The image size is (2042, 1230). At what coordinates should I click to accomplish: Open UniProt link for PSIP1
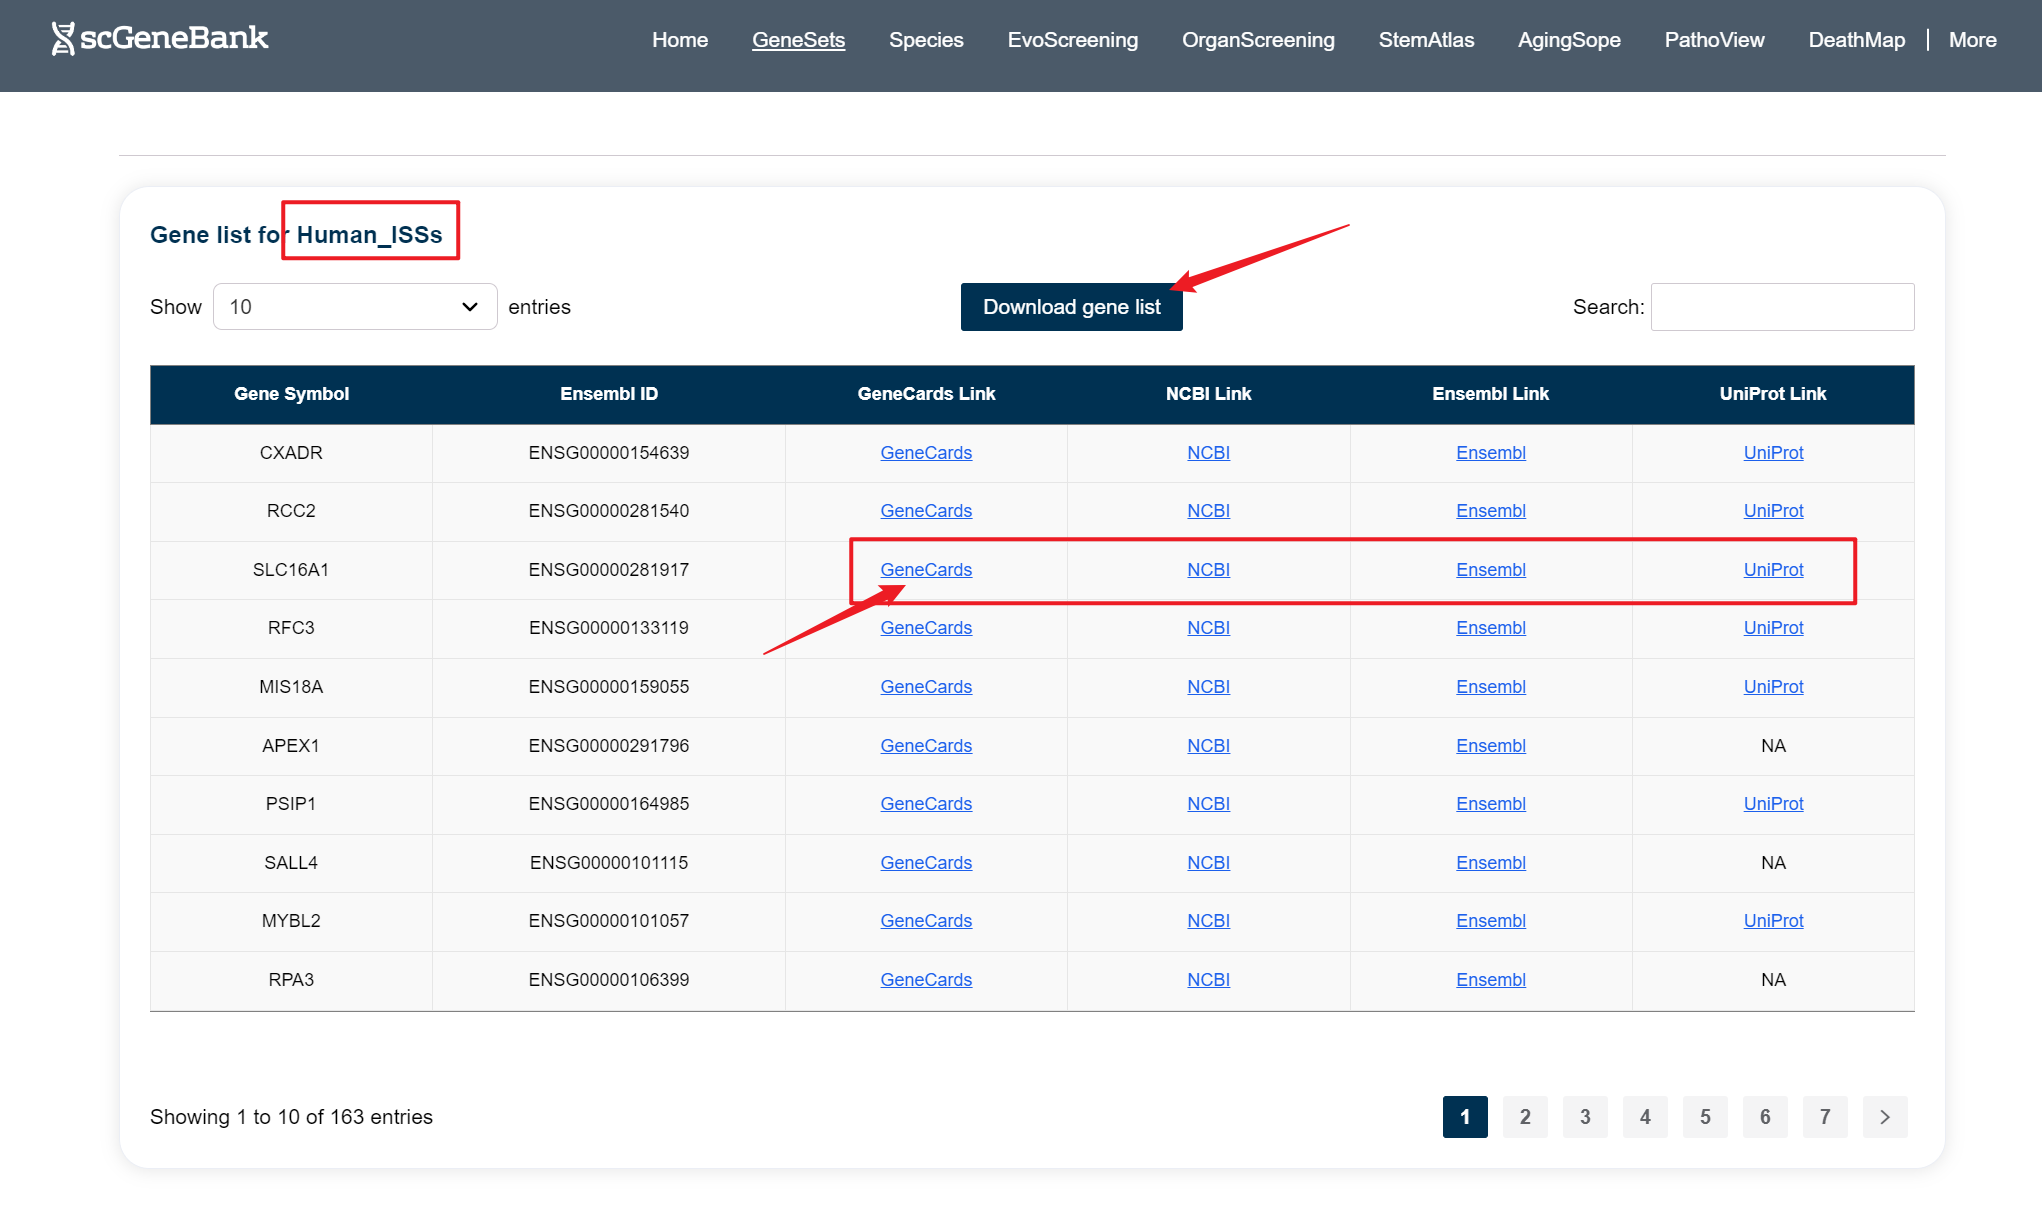1772,804
